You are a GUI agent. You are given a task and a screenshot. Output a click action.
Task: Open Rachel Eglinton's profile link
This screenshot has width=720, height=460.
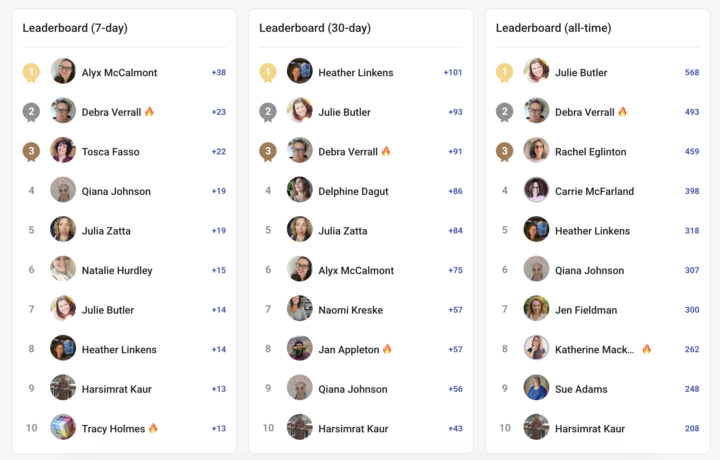(591, 152)
